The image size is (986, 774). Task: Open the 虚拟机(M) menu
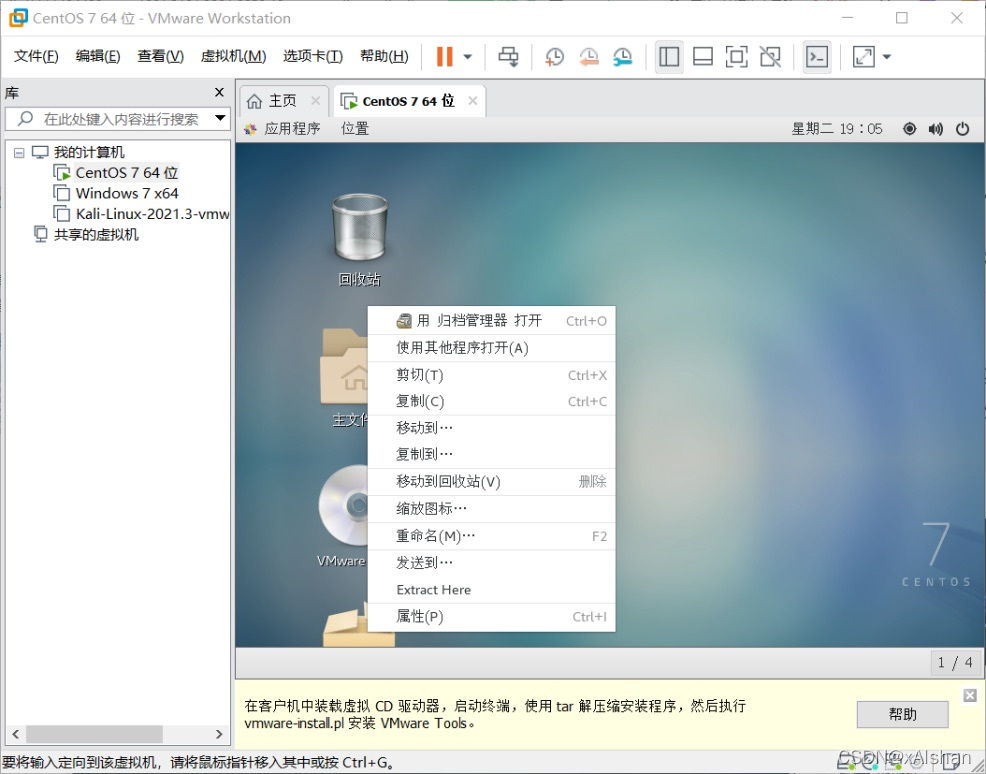pyautogui.click(x=233, y=56)
